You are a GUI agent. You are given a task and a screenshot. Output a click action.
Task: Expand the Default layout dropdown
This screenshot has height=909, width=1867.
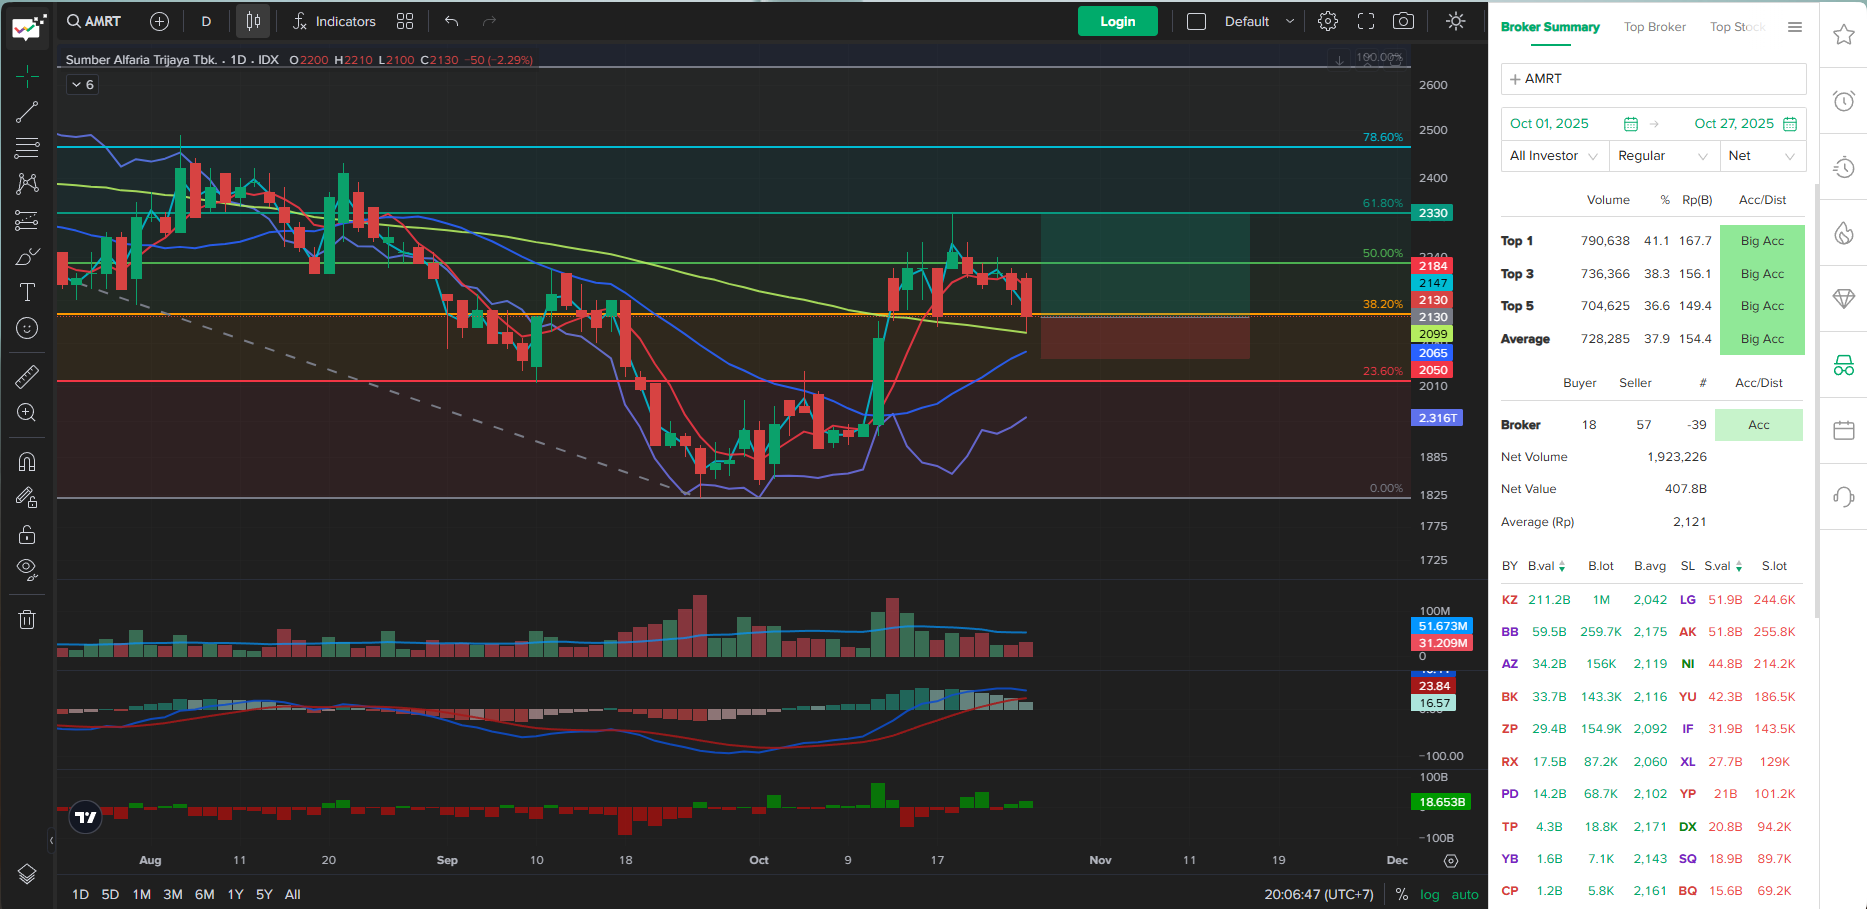[1259, 21]
